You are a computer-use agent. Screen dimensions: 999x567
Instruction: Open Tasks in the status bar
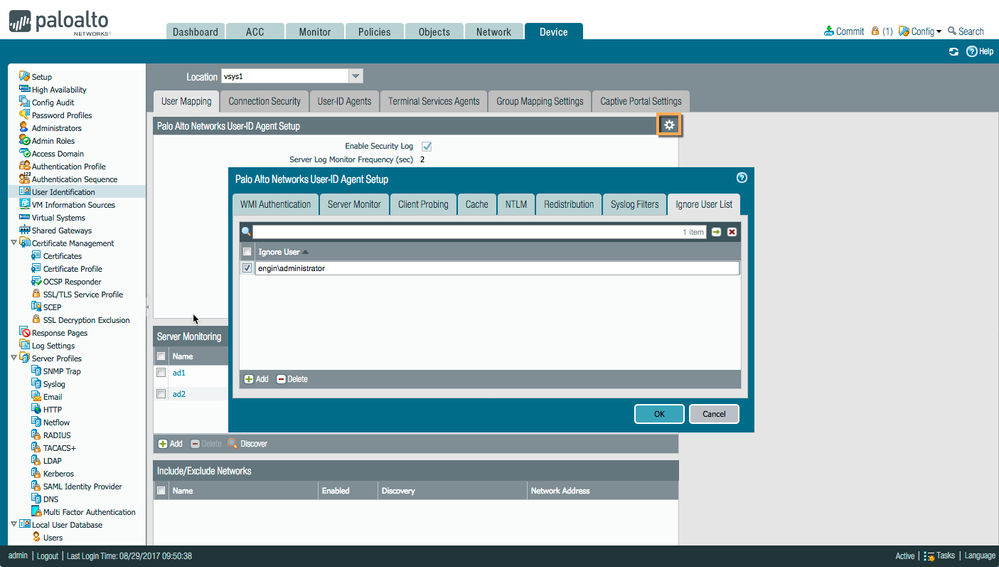click(939, 556)
